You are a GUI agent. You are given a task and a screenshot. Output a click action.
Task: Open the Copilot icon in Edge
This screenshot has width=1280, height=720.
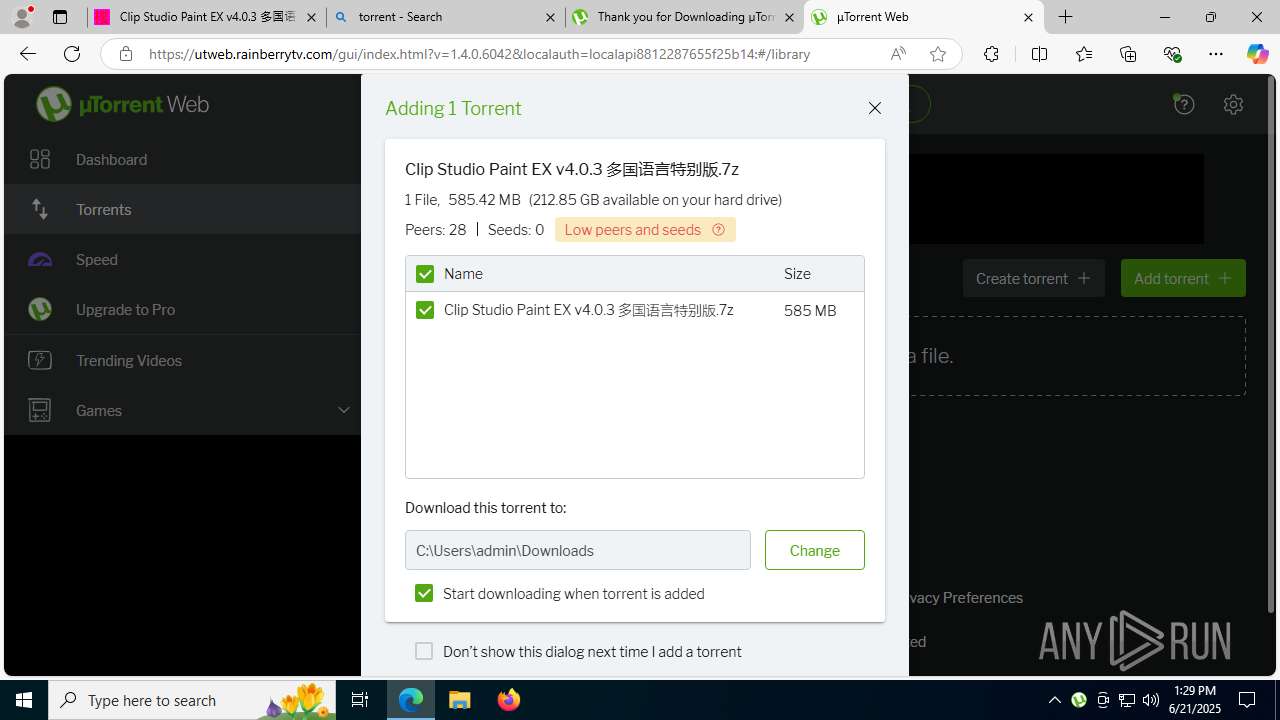pyautogui.click(x=1257, y=54)
